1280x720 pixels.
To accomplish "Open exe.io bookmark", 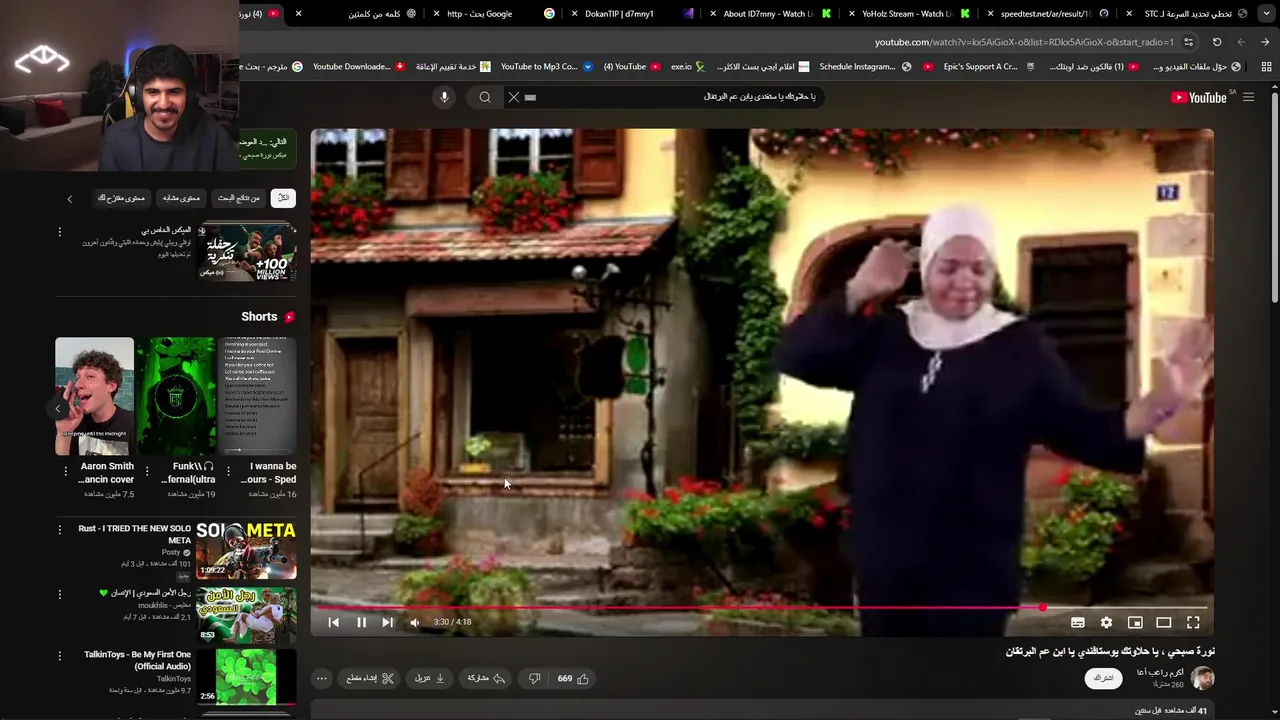I will [688, 67].
